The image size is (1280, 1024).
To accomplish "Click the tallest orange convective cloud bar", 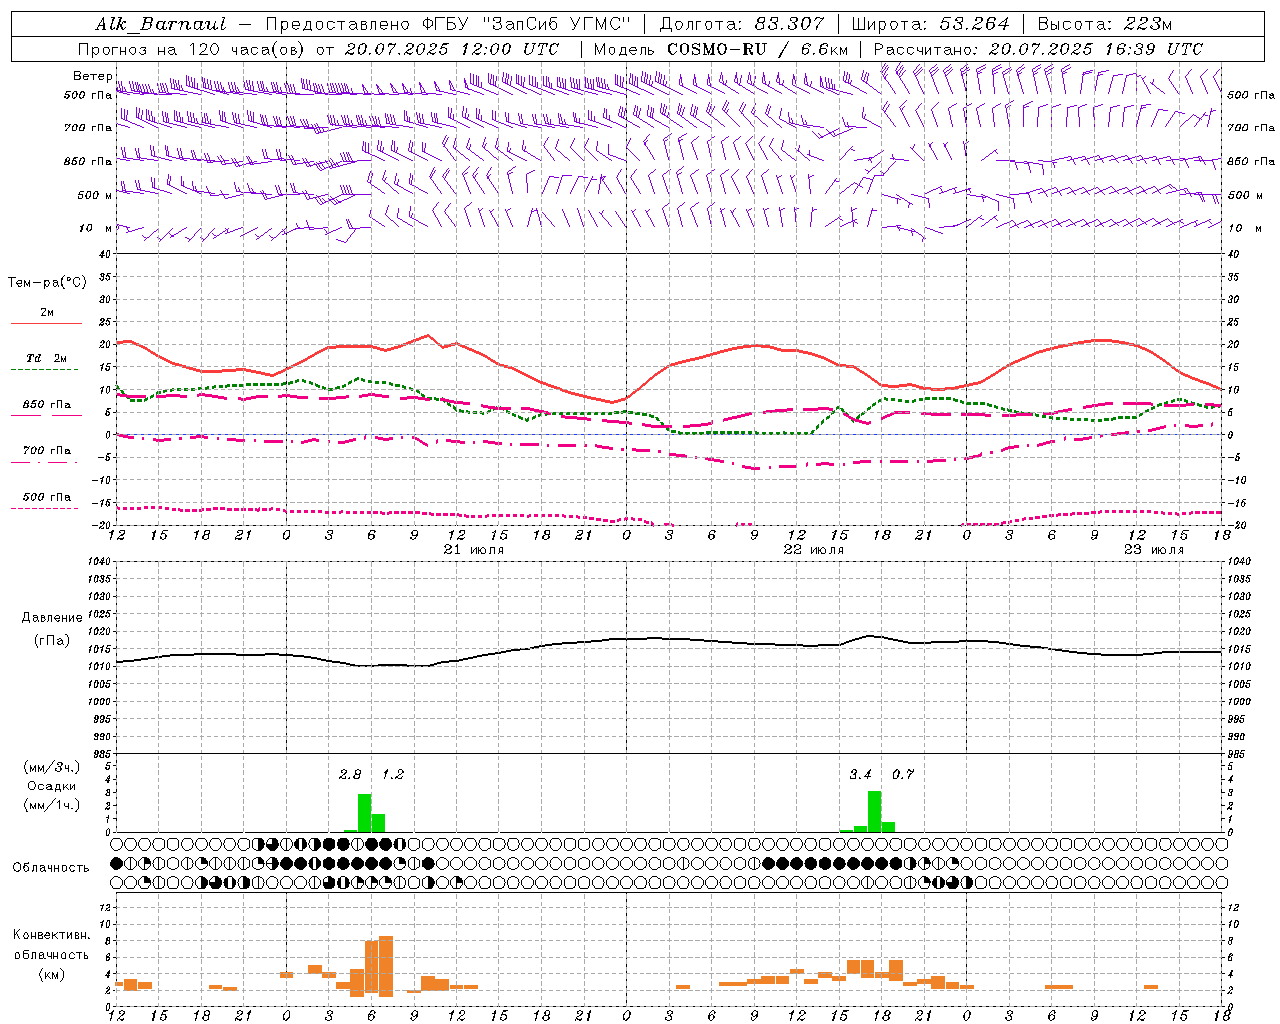I will pyautogui.click(x=386, y=966).
